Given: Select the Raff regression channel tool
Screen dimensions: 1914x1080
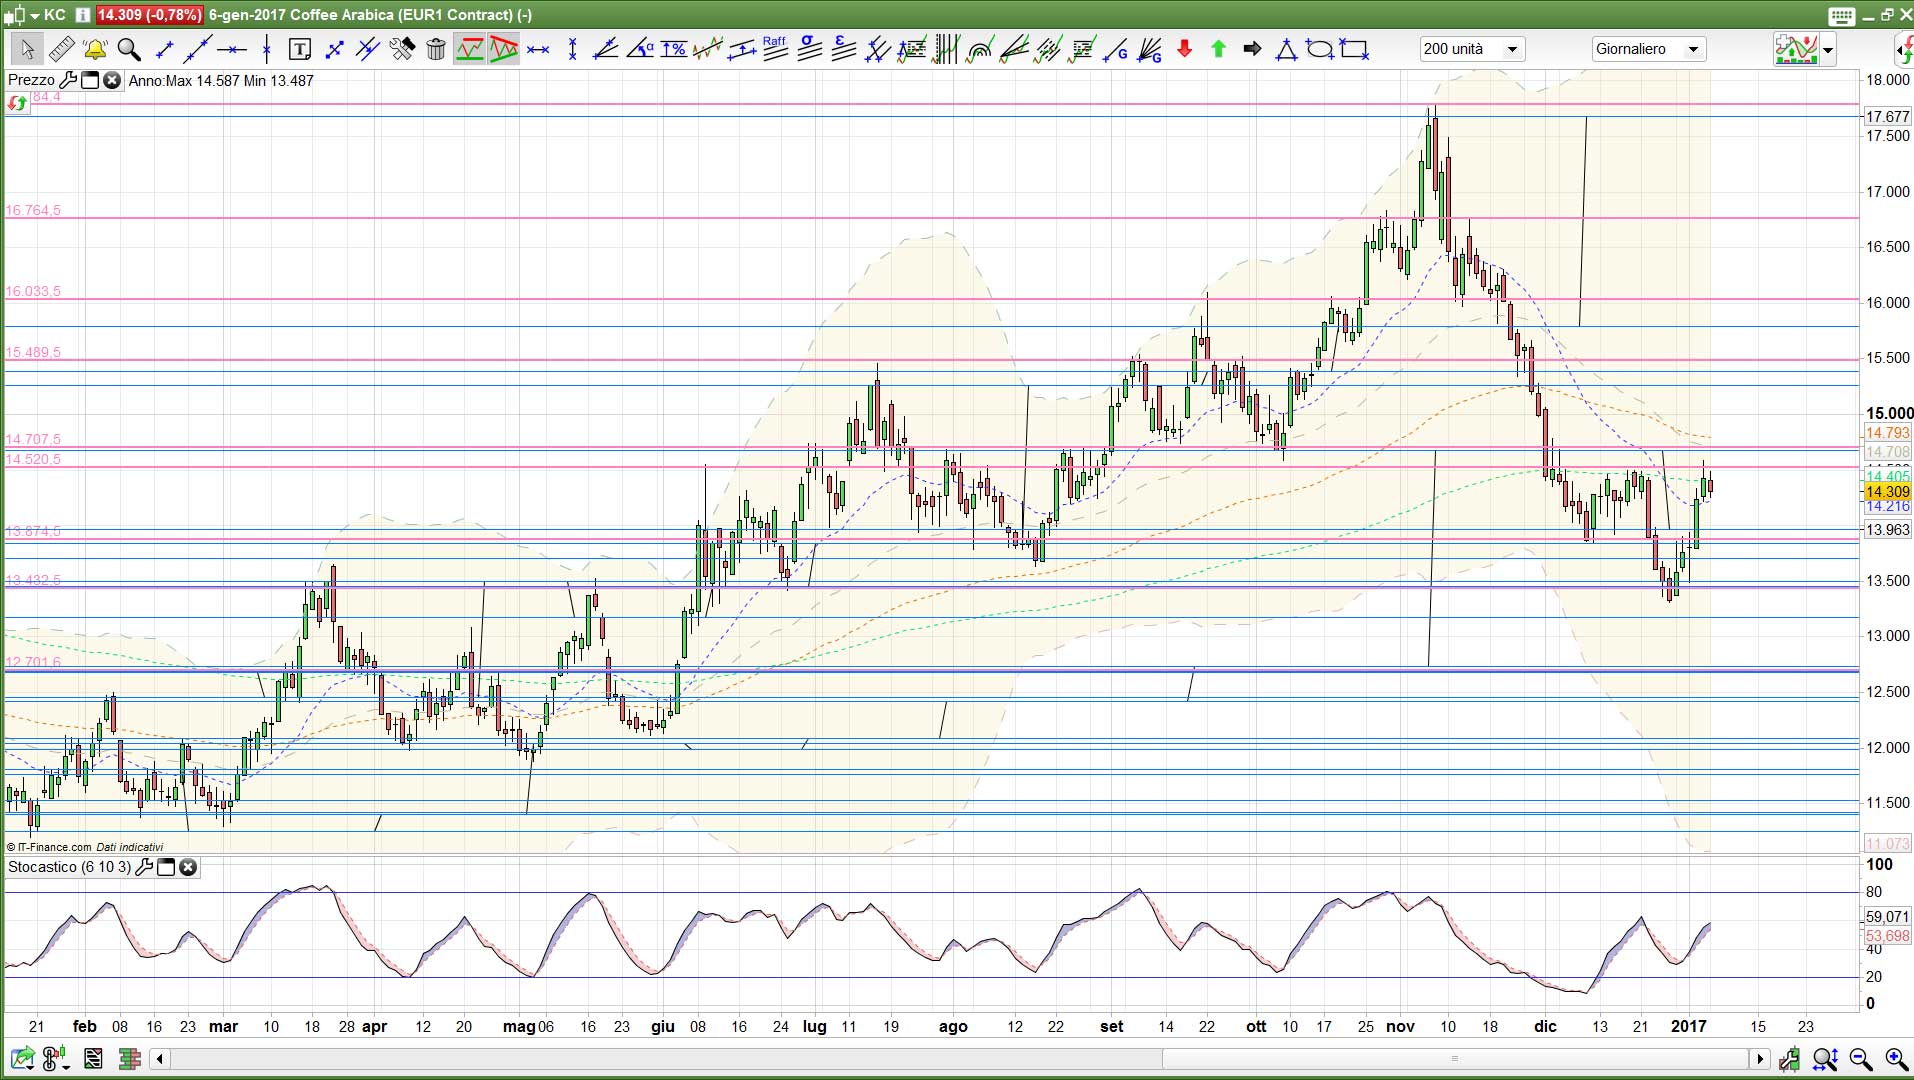Looking at the screenshot, I should click(775, 49).
